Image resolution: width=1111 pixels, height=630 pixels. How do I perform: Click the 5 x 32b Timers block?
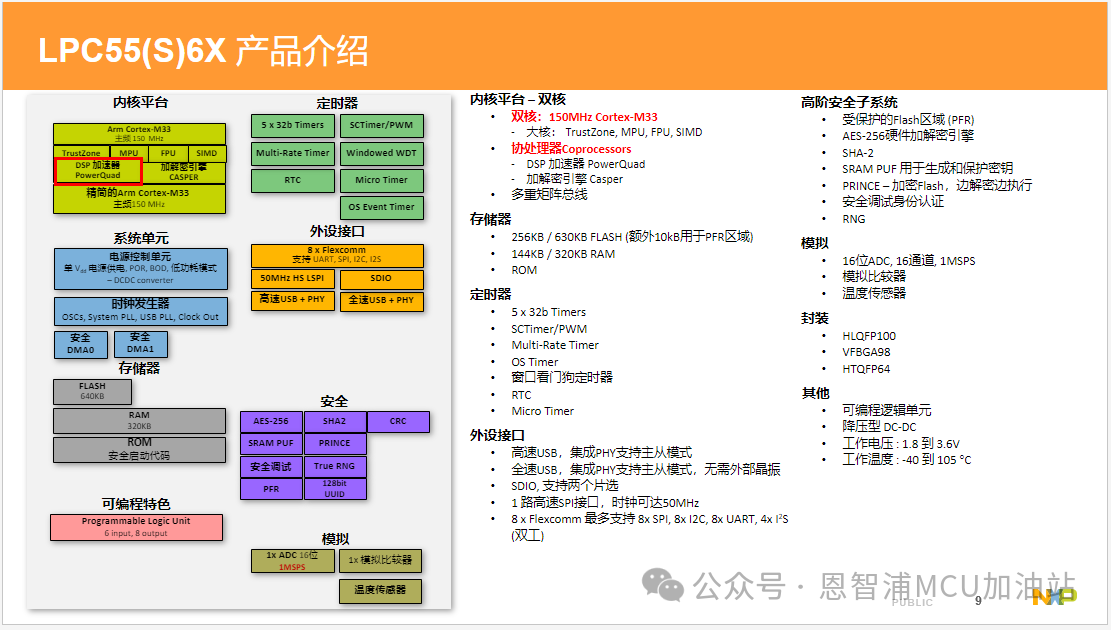click(x=293, y=125)
